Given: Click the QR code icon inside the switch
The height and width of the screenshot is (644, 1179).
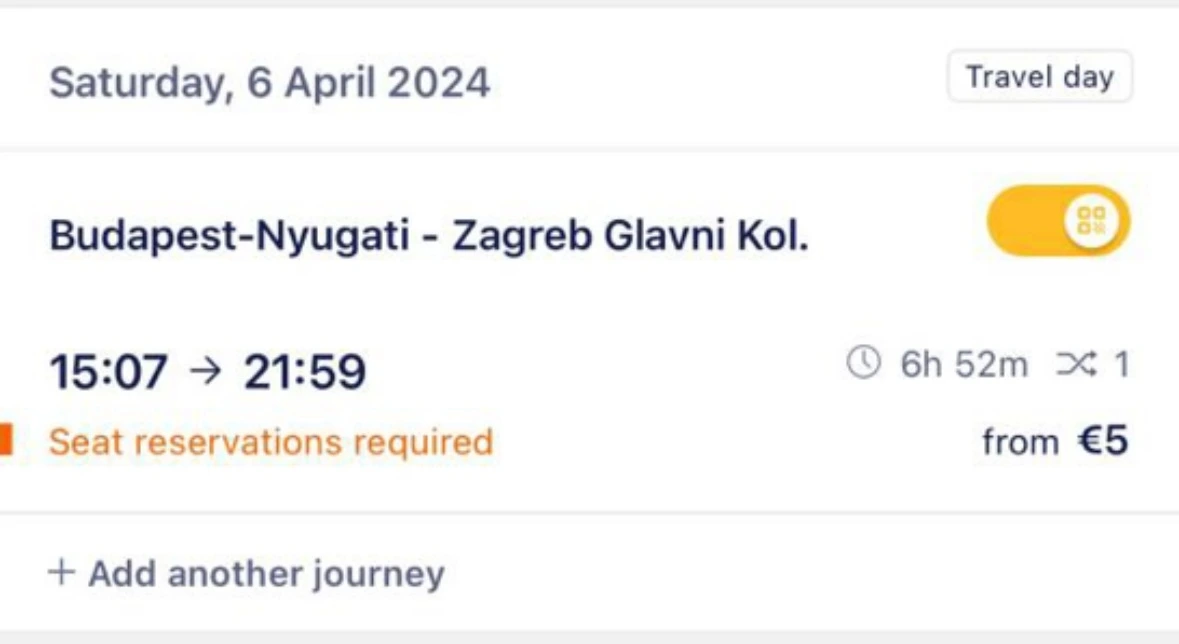Looking at the screenshot, I should (1090, 221).
